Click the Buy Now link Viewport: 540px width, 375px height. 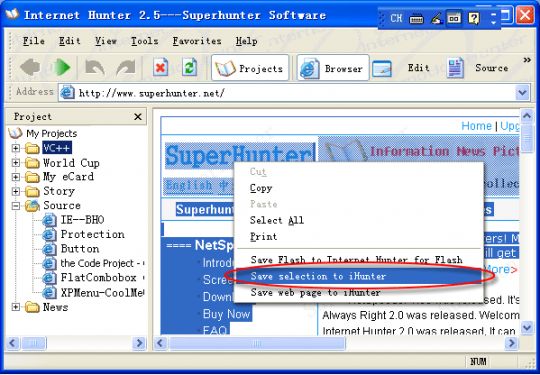coord(226,314)
